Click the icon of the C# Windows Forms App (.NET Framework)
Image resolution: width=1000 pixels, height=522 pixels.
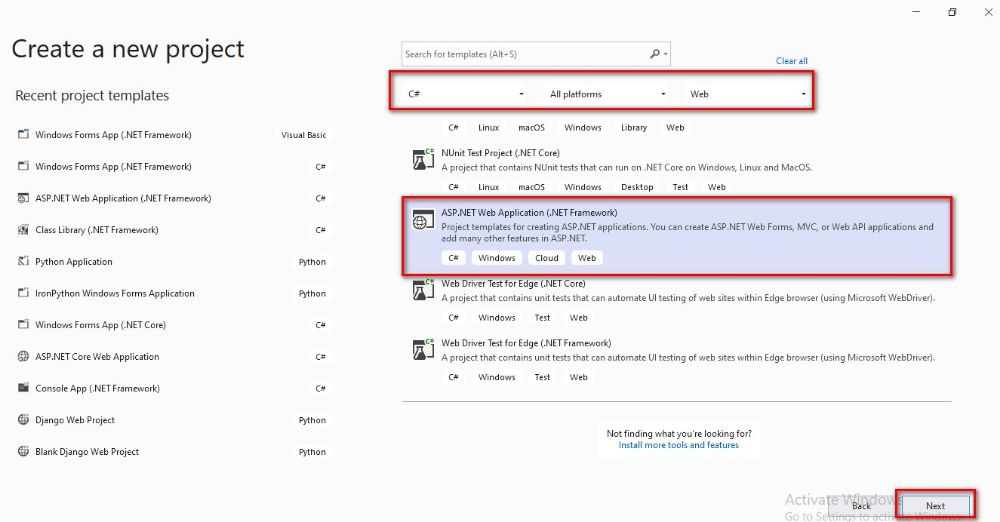[x=24, y=166]
